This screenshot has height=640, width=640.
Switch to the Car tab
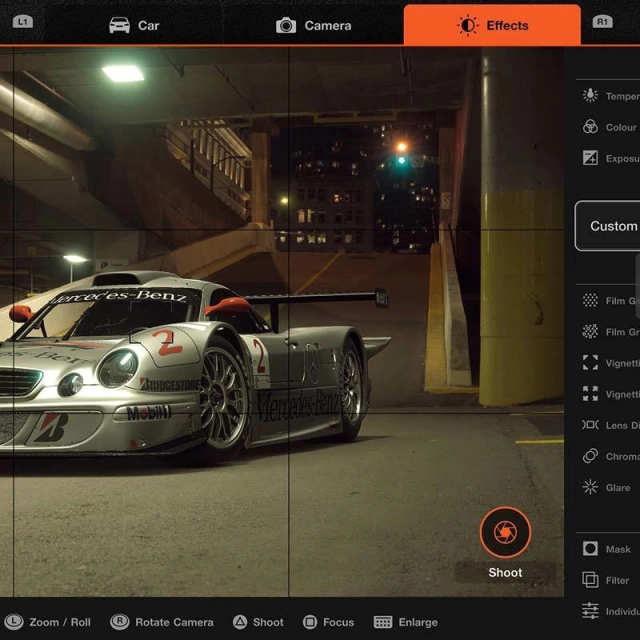[x=134, y=25]
